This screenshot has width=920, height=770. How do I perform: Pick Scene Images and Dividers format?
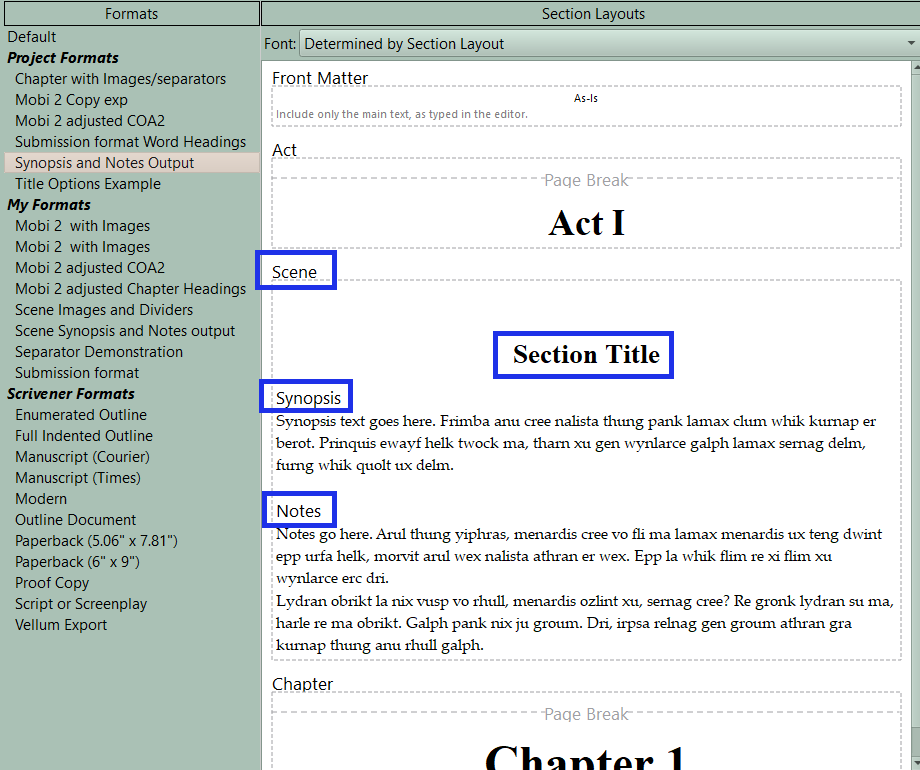104,310
